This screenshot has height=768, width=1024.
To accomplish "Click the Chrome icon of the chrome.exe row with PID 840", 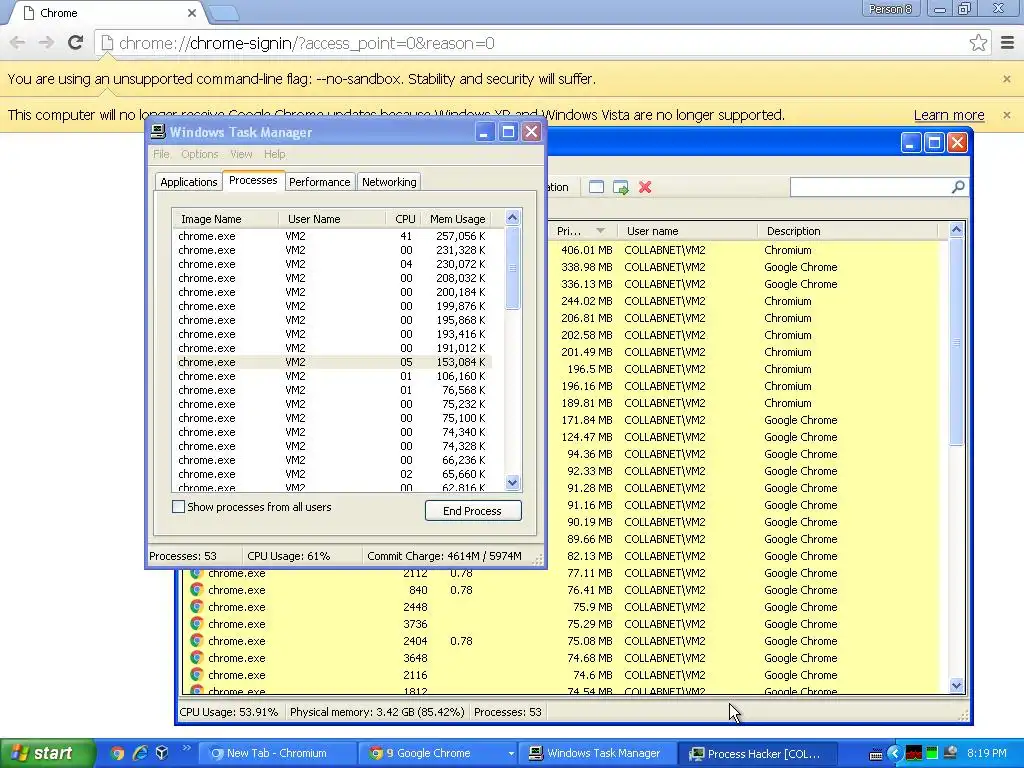I will point(196,590).
